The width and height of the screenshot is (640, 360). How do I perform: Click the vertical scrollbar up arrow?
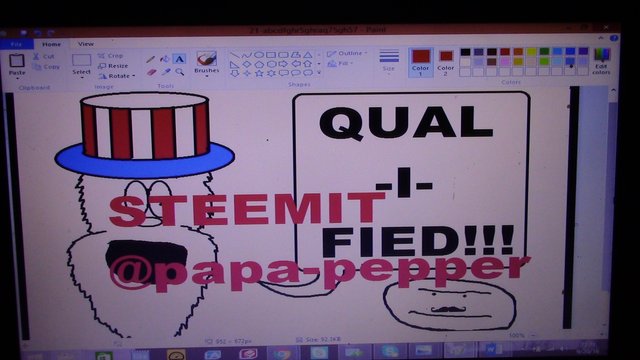[x=613, y=90]
